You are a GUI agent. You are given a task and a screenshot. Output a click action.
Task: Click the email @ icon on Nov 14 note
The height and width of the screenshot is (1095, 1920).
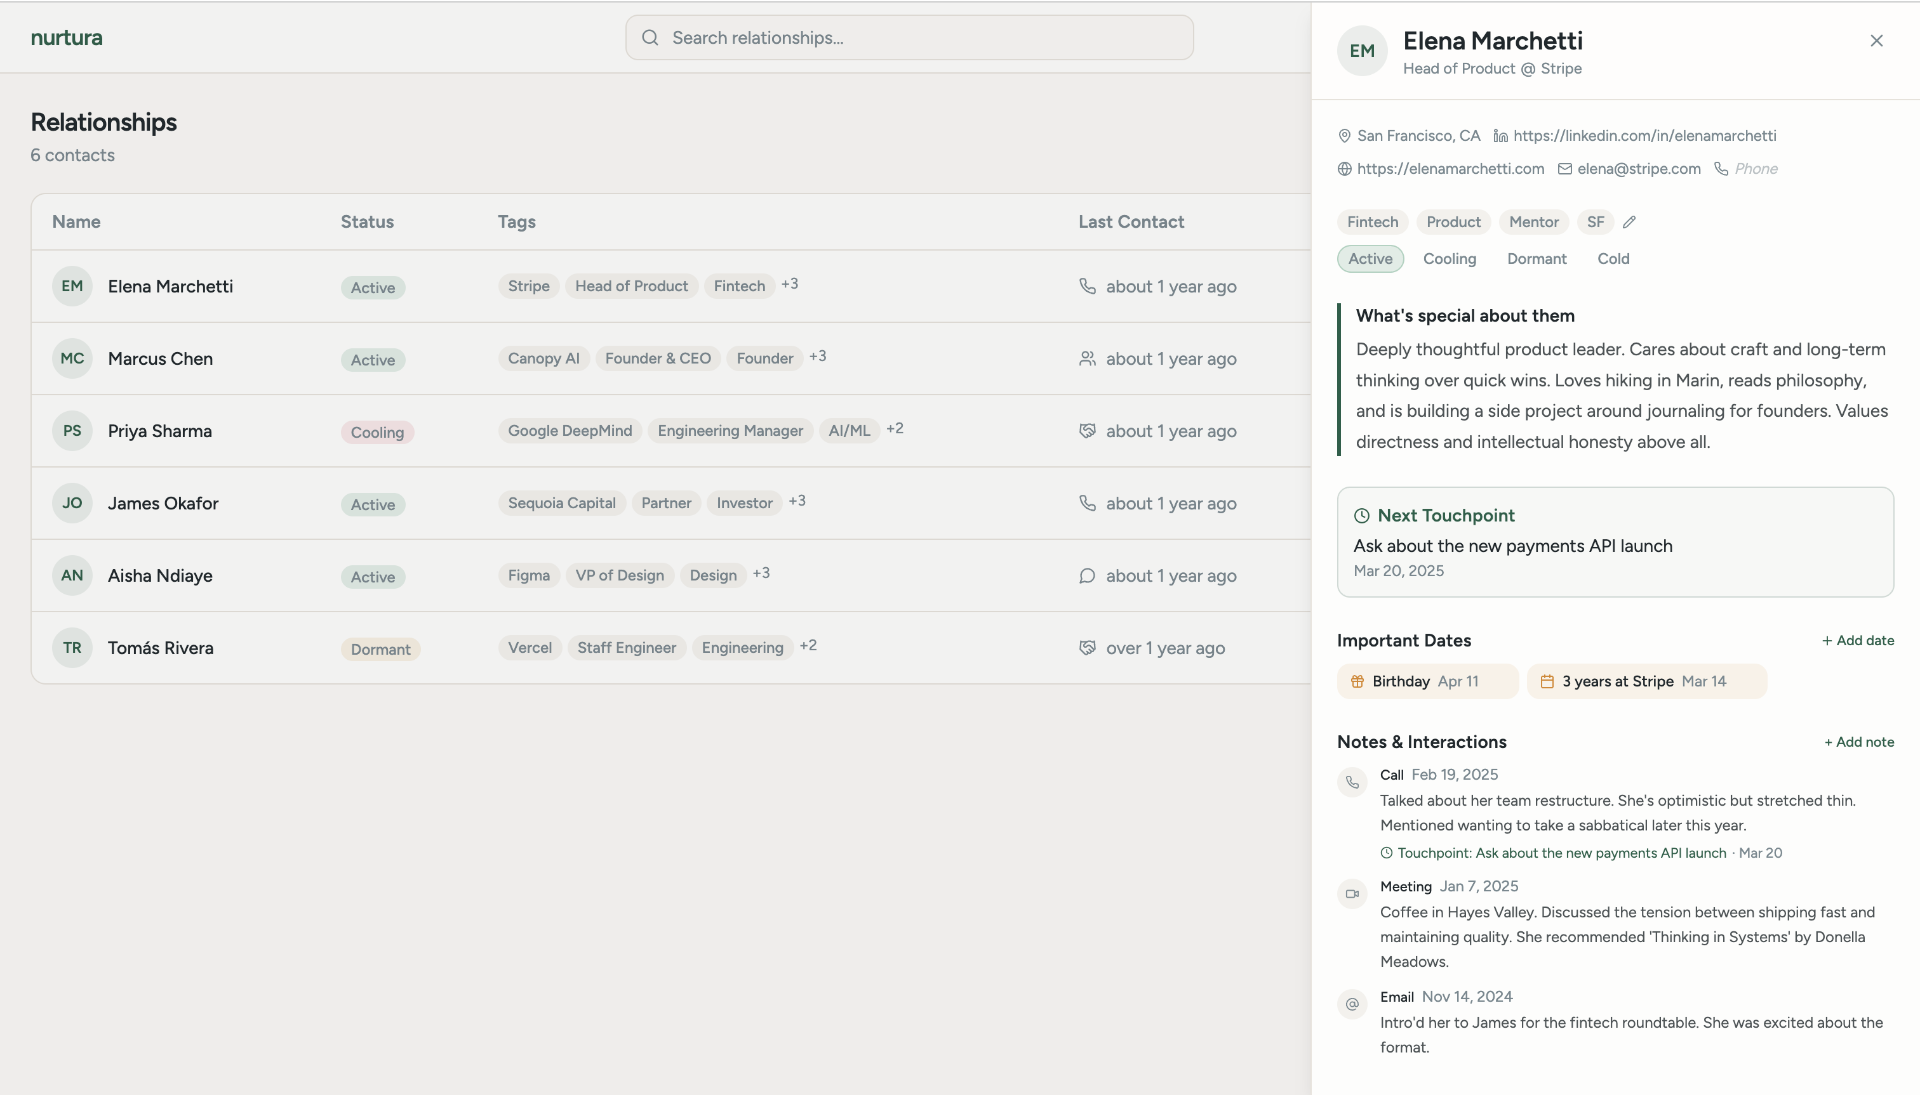1352,1004
